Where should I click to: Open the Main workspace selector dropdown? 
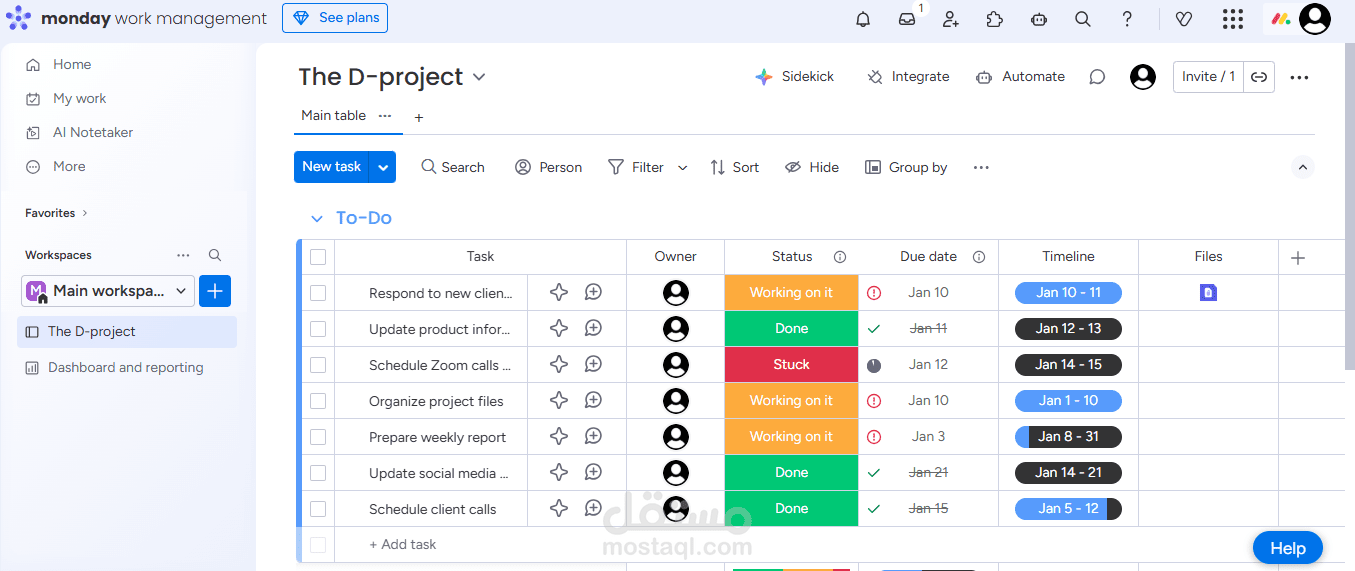pos(107,291)
